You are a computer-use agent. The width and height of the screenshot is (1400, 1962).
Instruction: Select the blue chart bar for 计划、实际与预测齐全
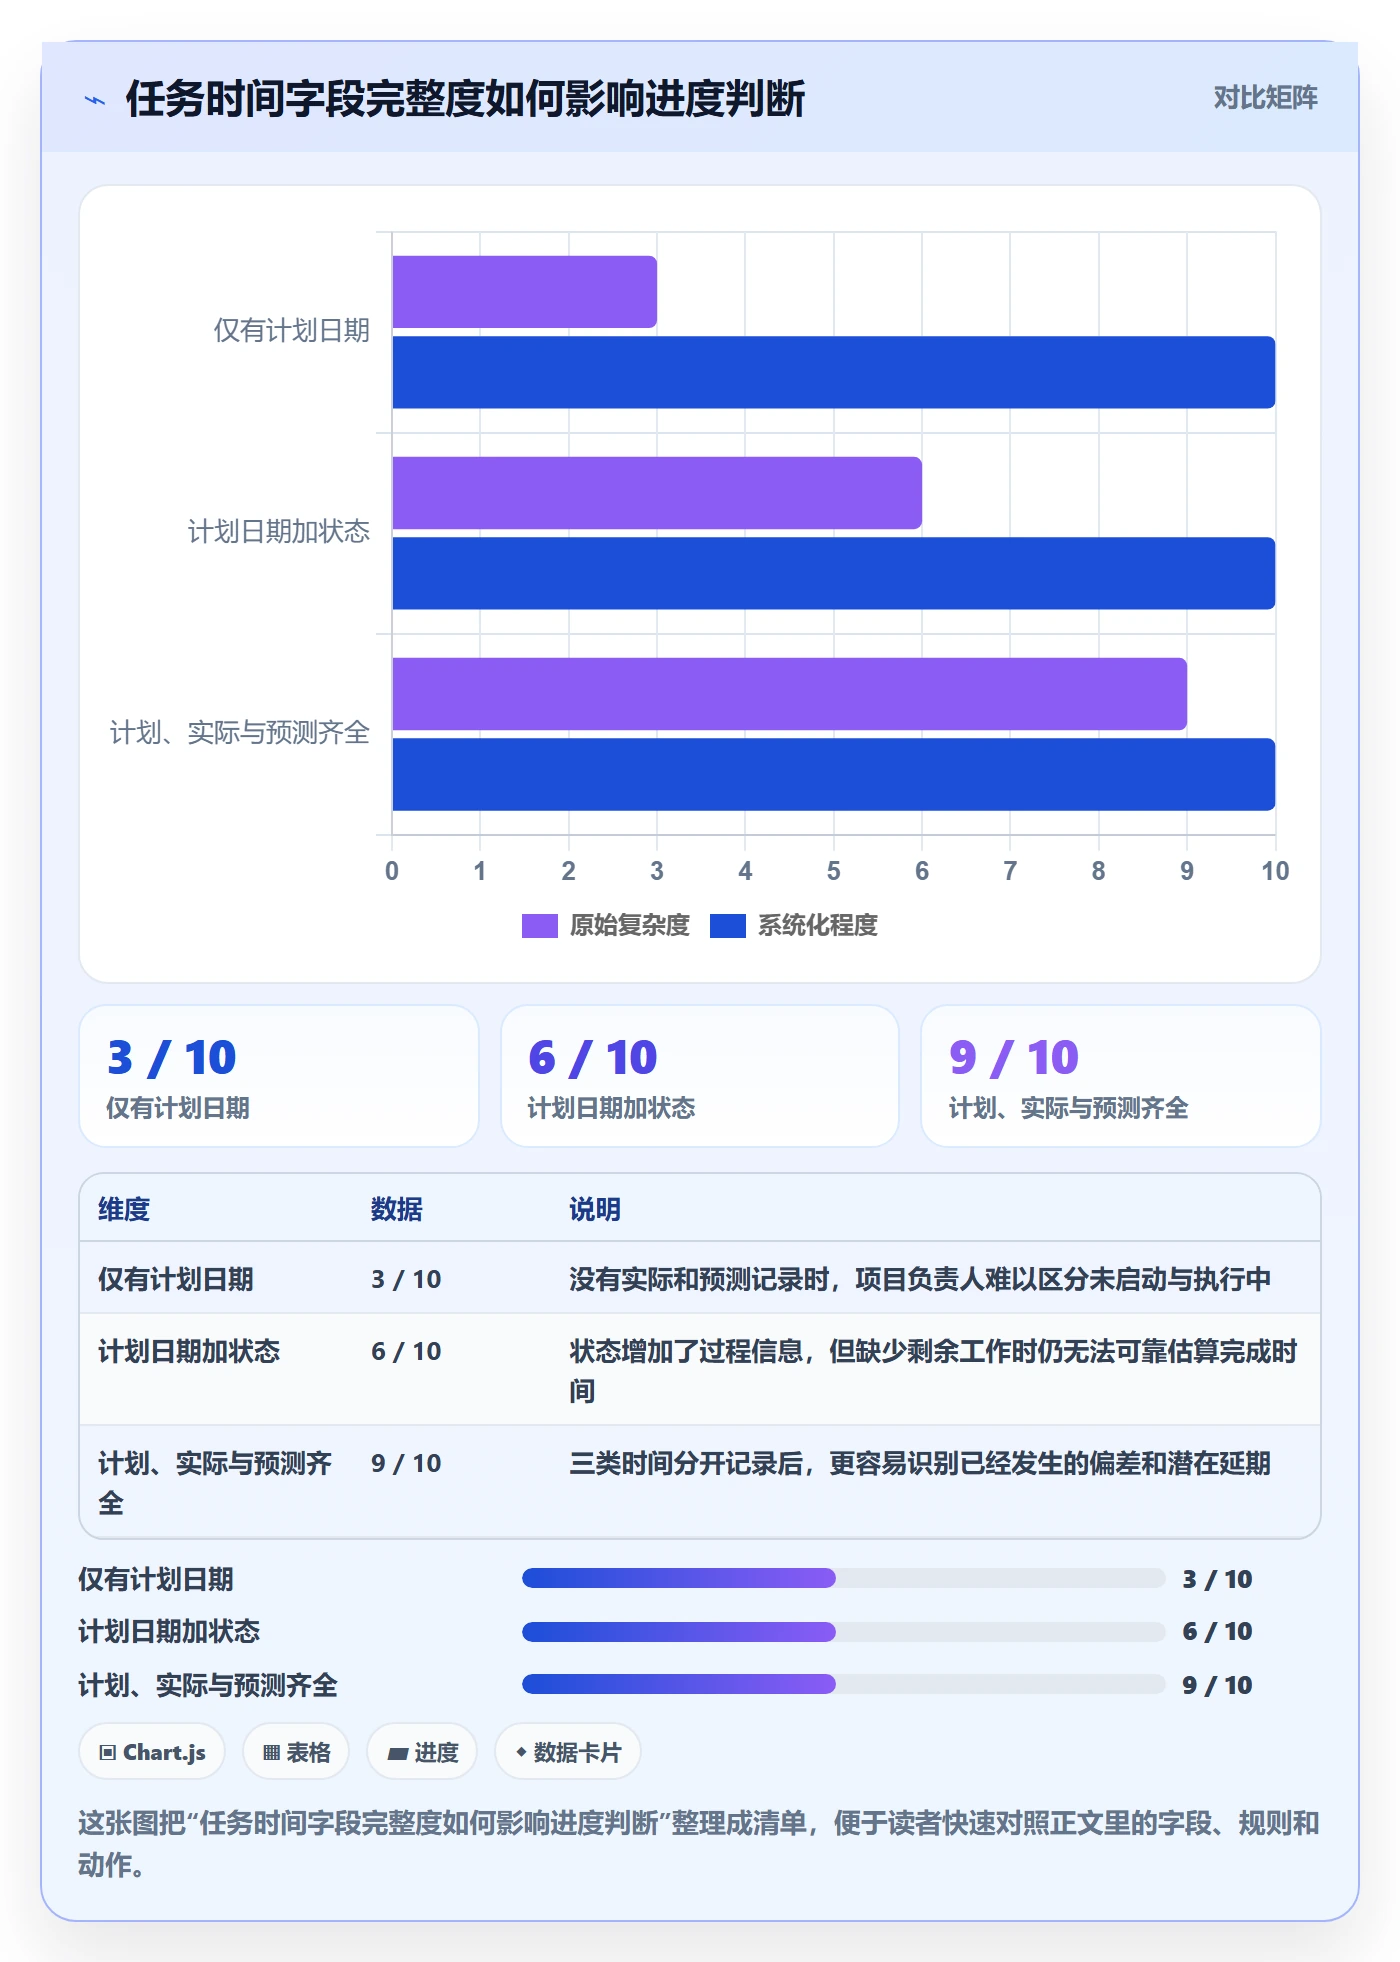click(x=833, y=774)
